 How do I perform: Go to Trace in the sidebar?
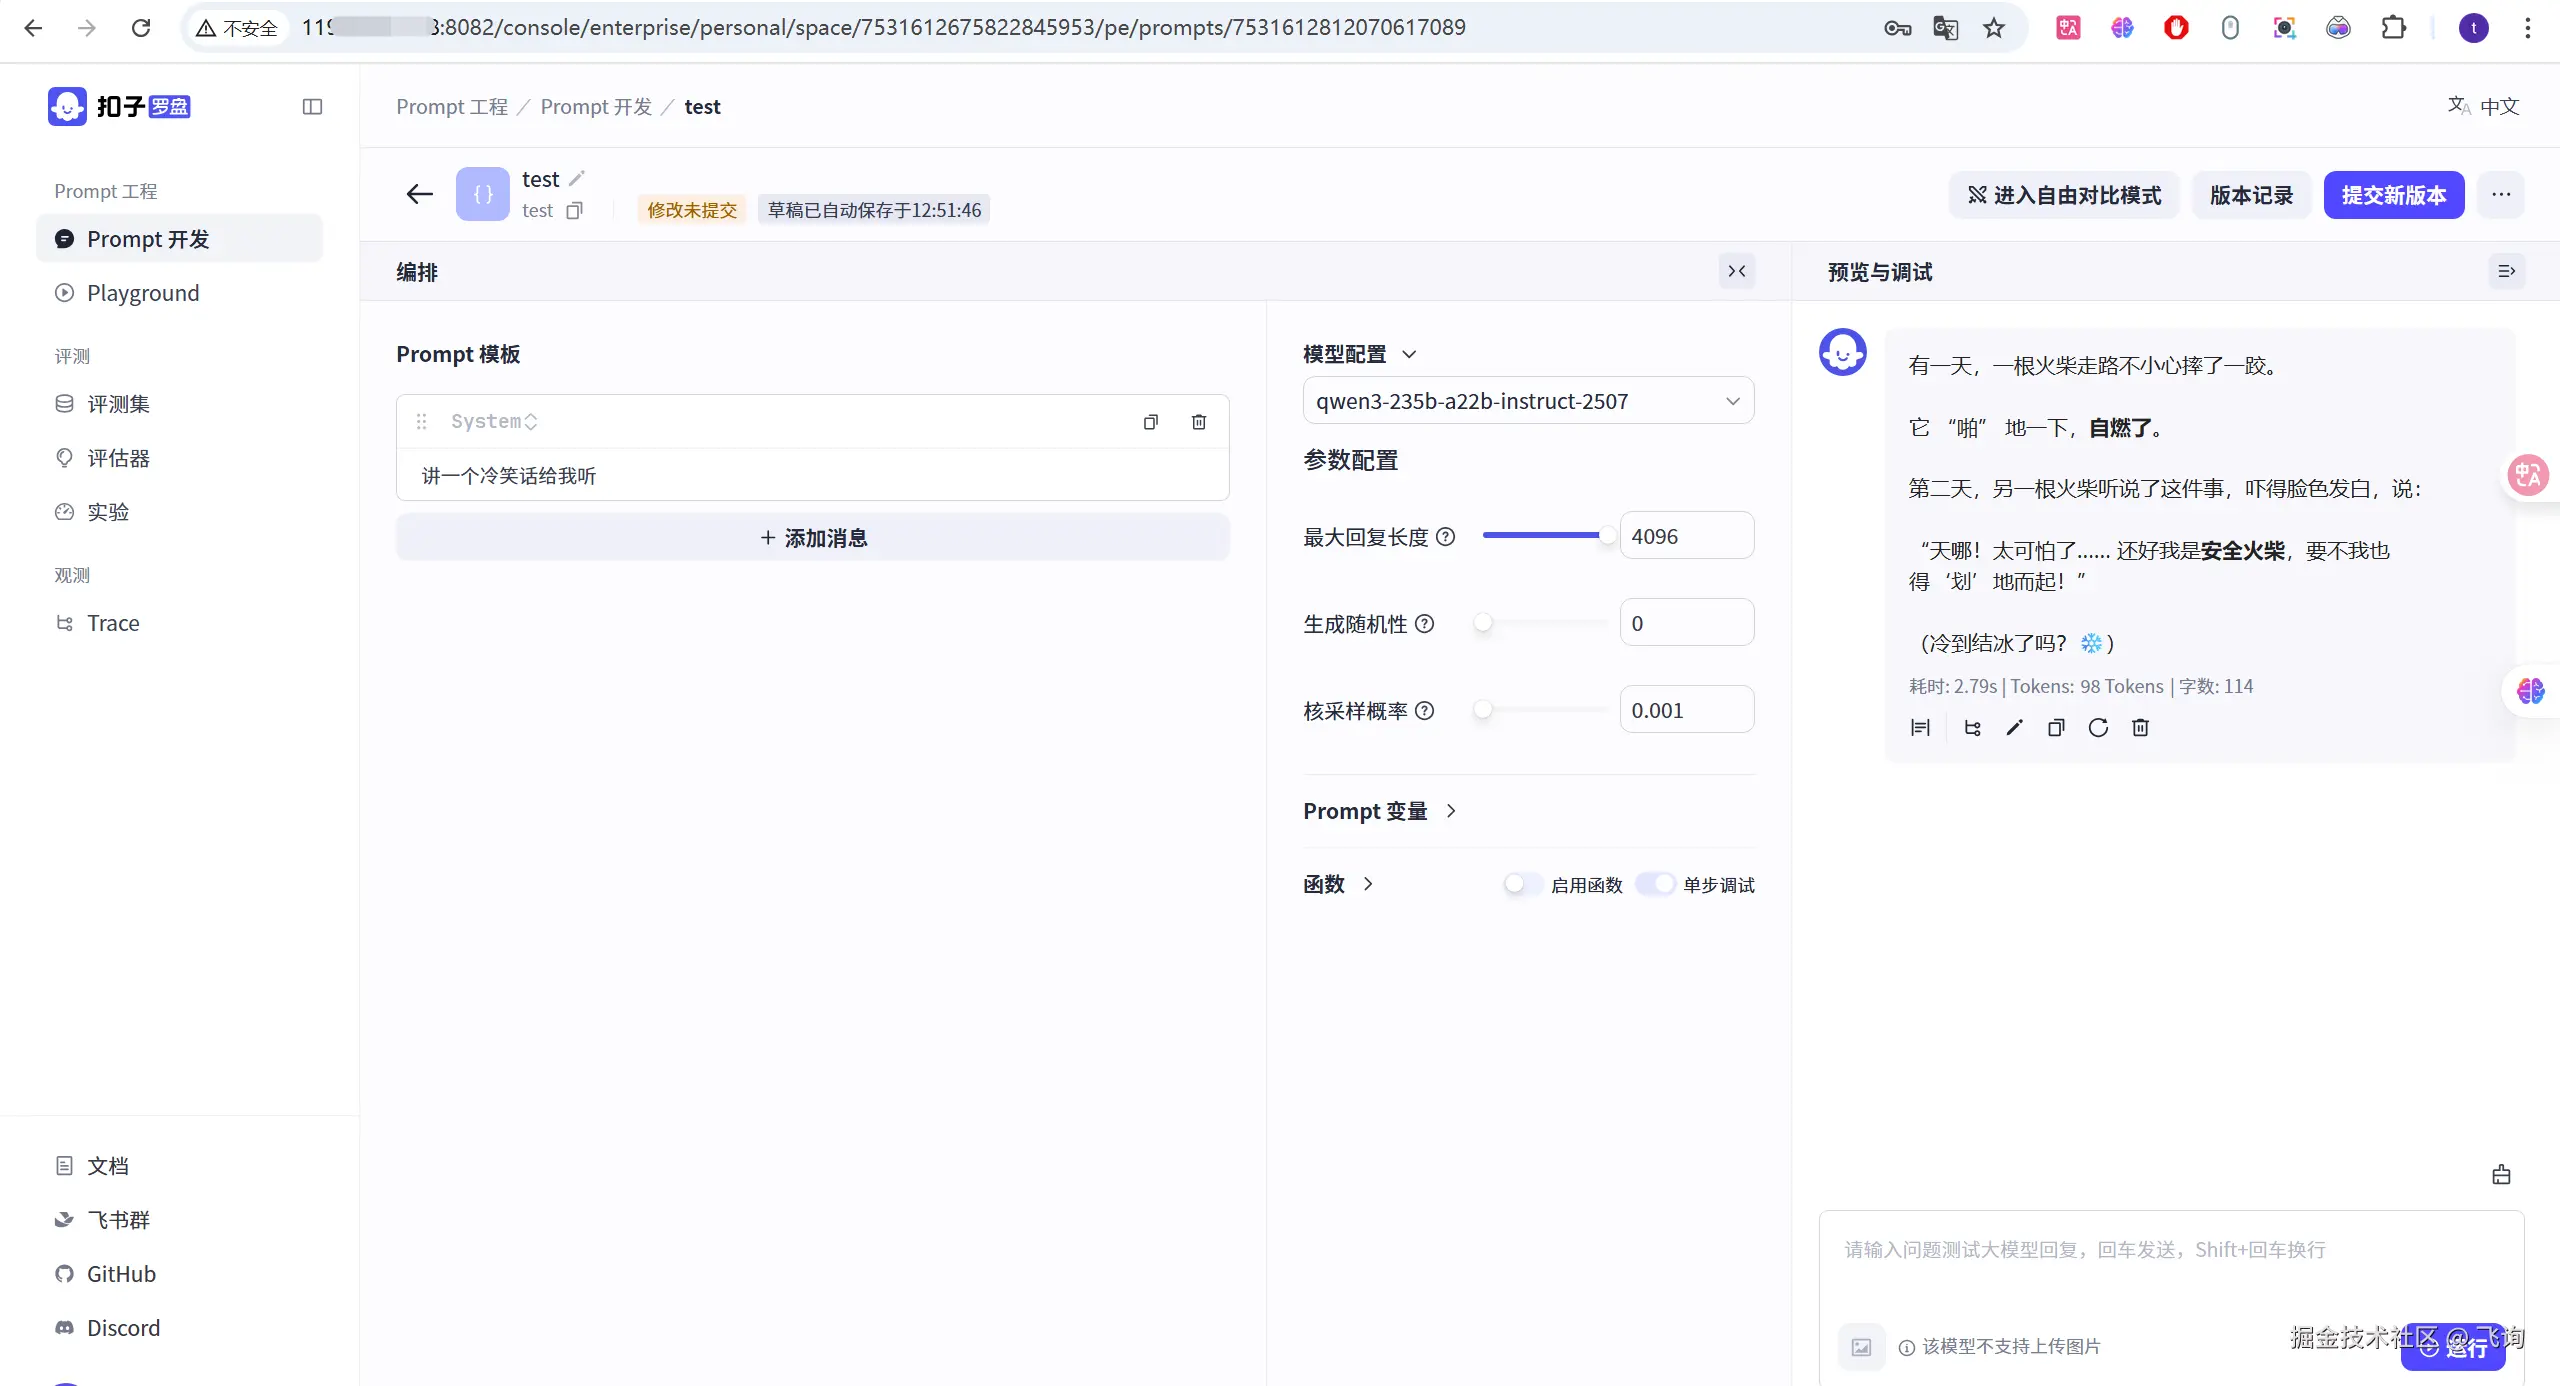click(x=113, y=623)
